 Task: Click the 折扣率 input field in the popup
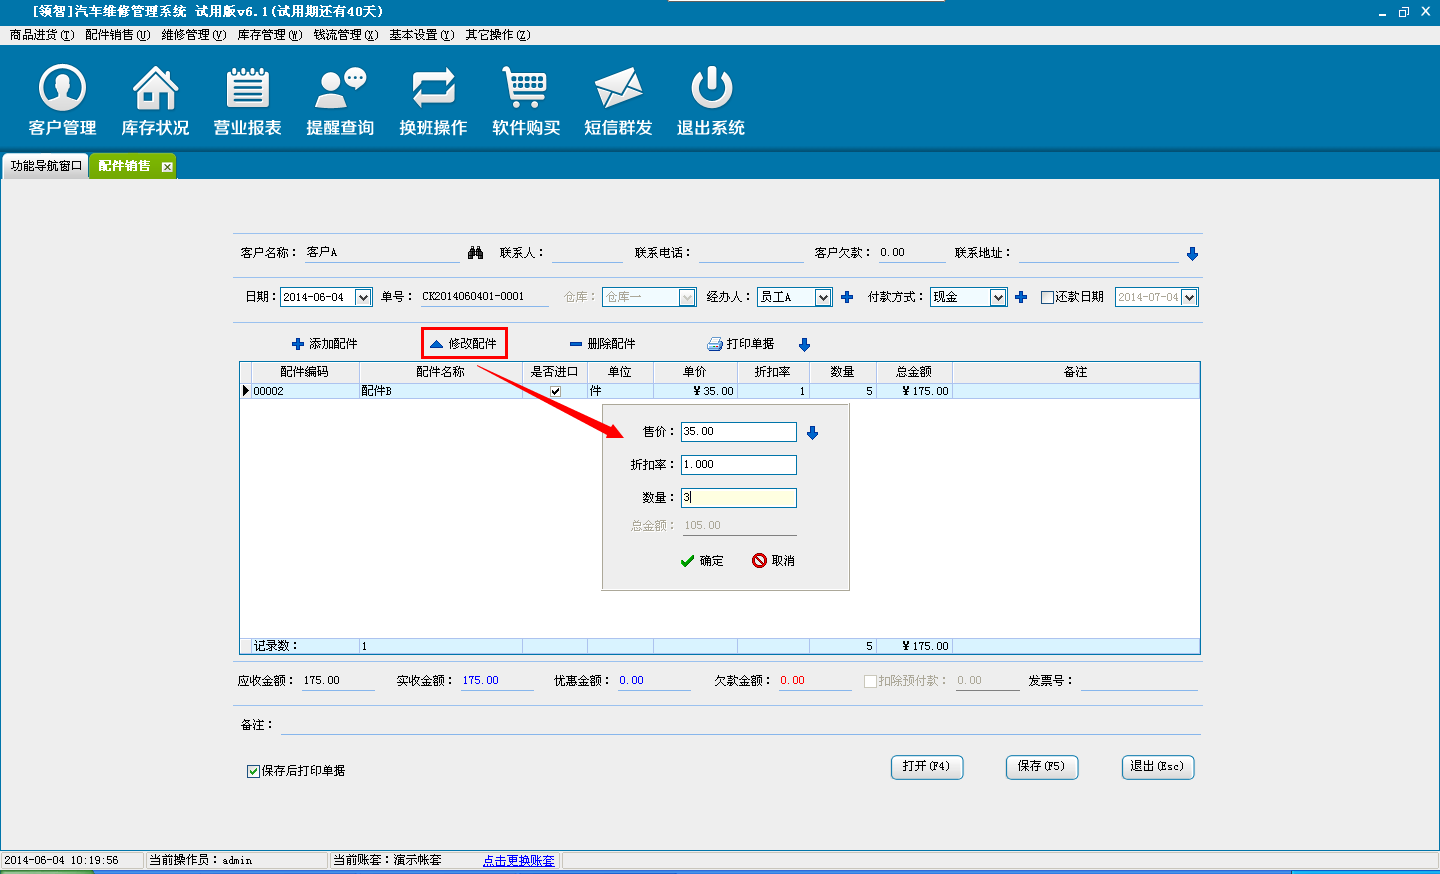[738, 465]
